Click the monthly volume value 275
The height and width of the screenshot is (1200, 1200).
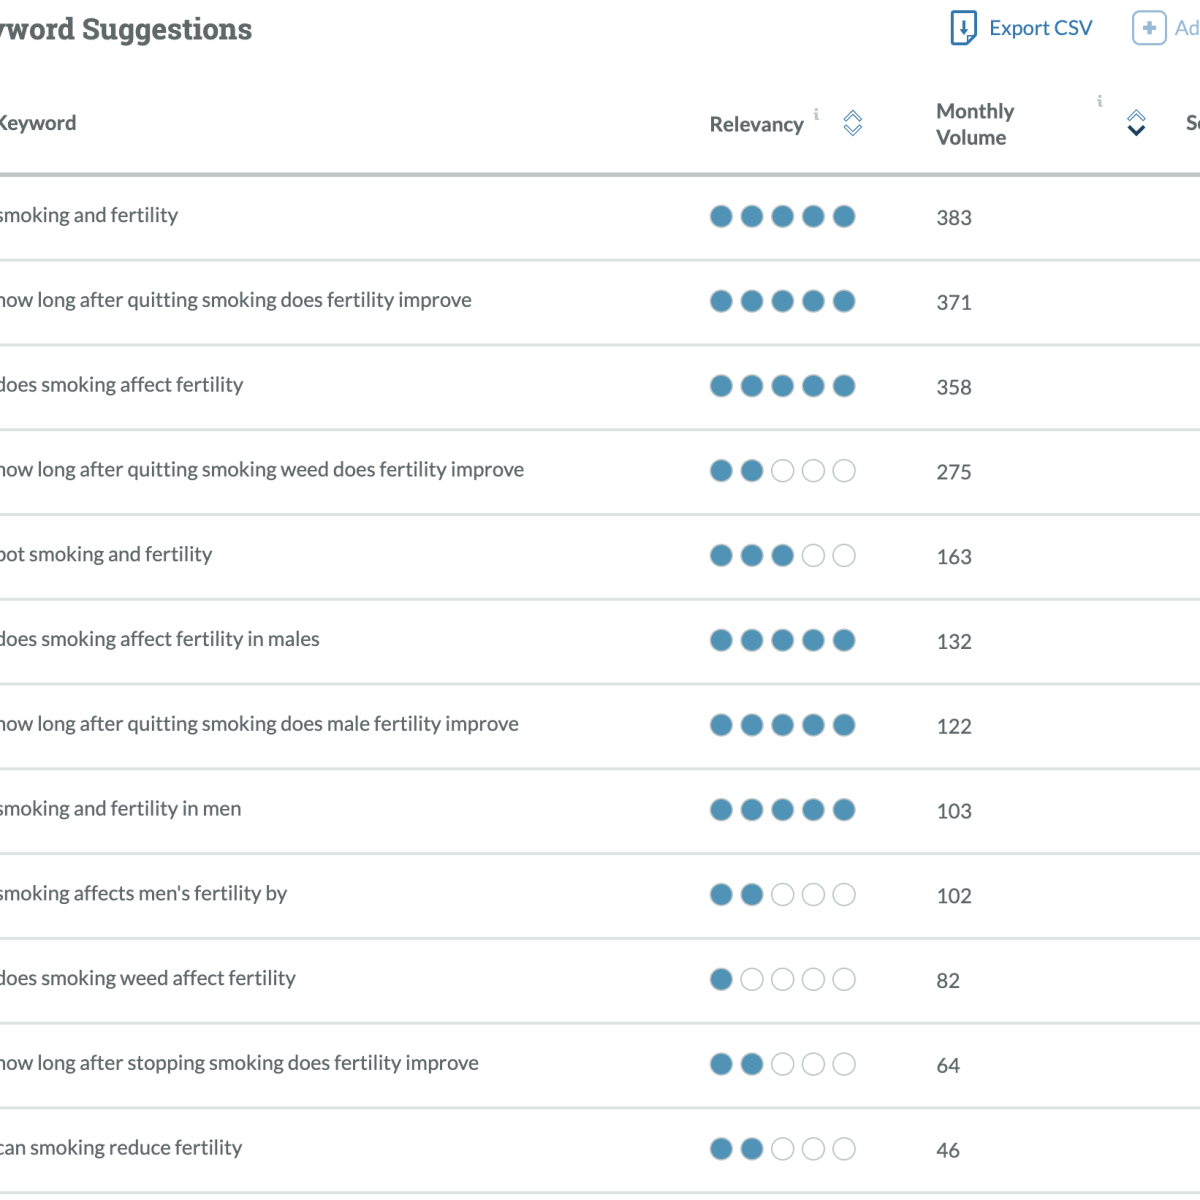[x=954, y=472]
